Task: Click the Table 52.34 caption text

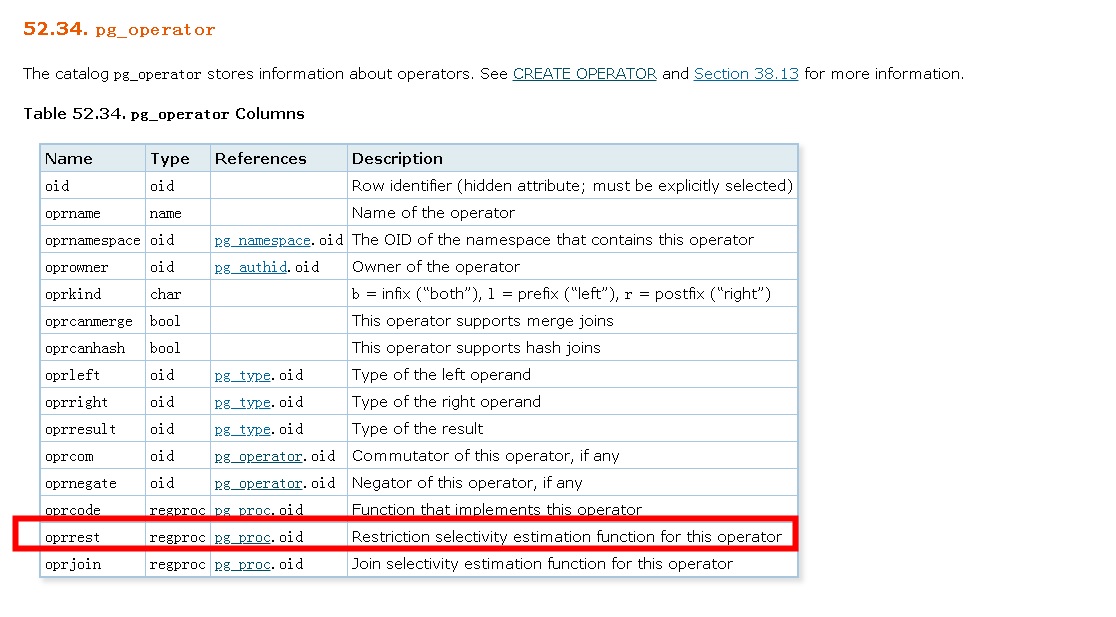Action: point(162,114)
